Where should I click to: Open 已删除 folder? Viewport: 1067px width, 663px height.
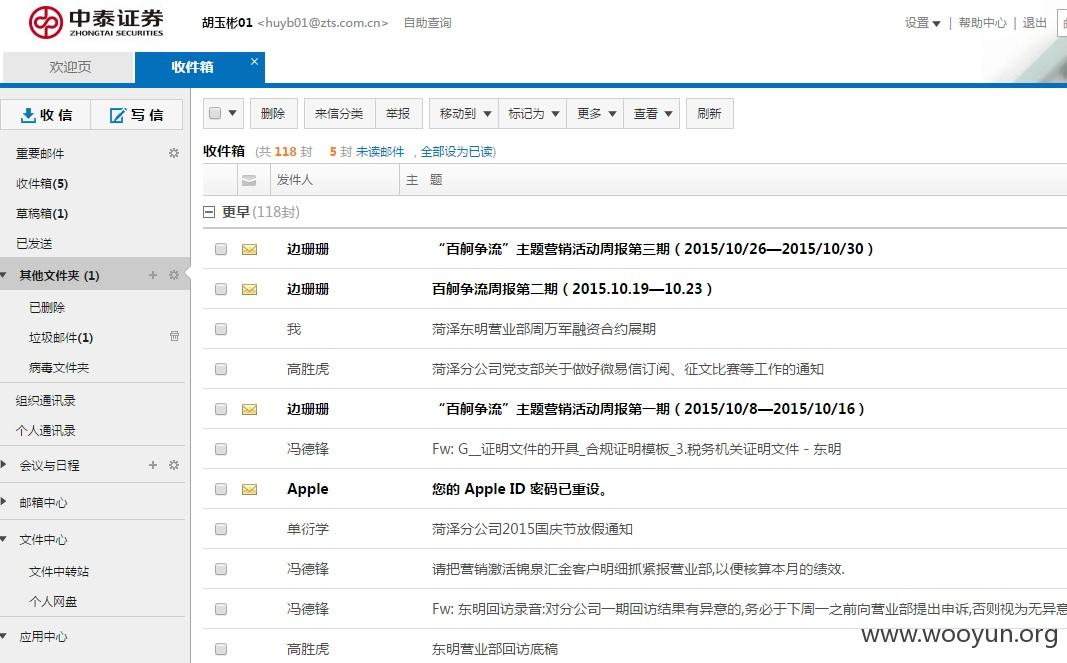(x=47, y=308)
